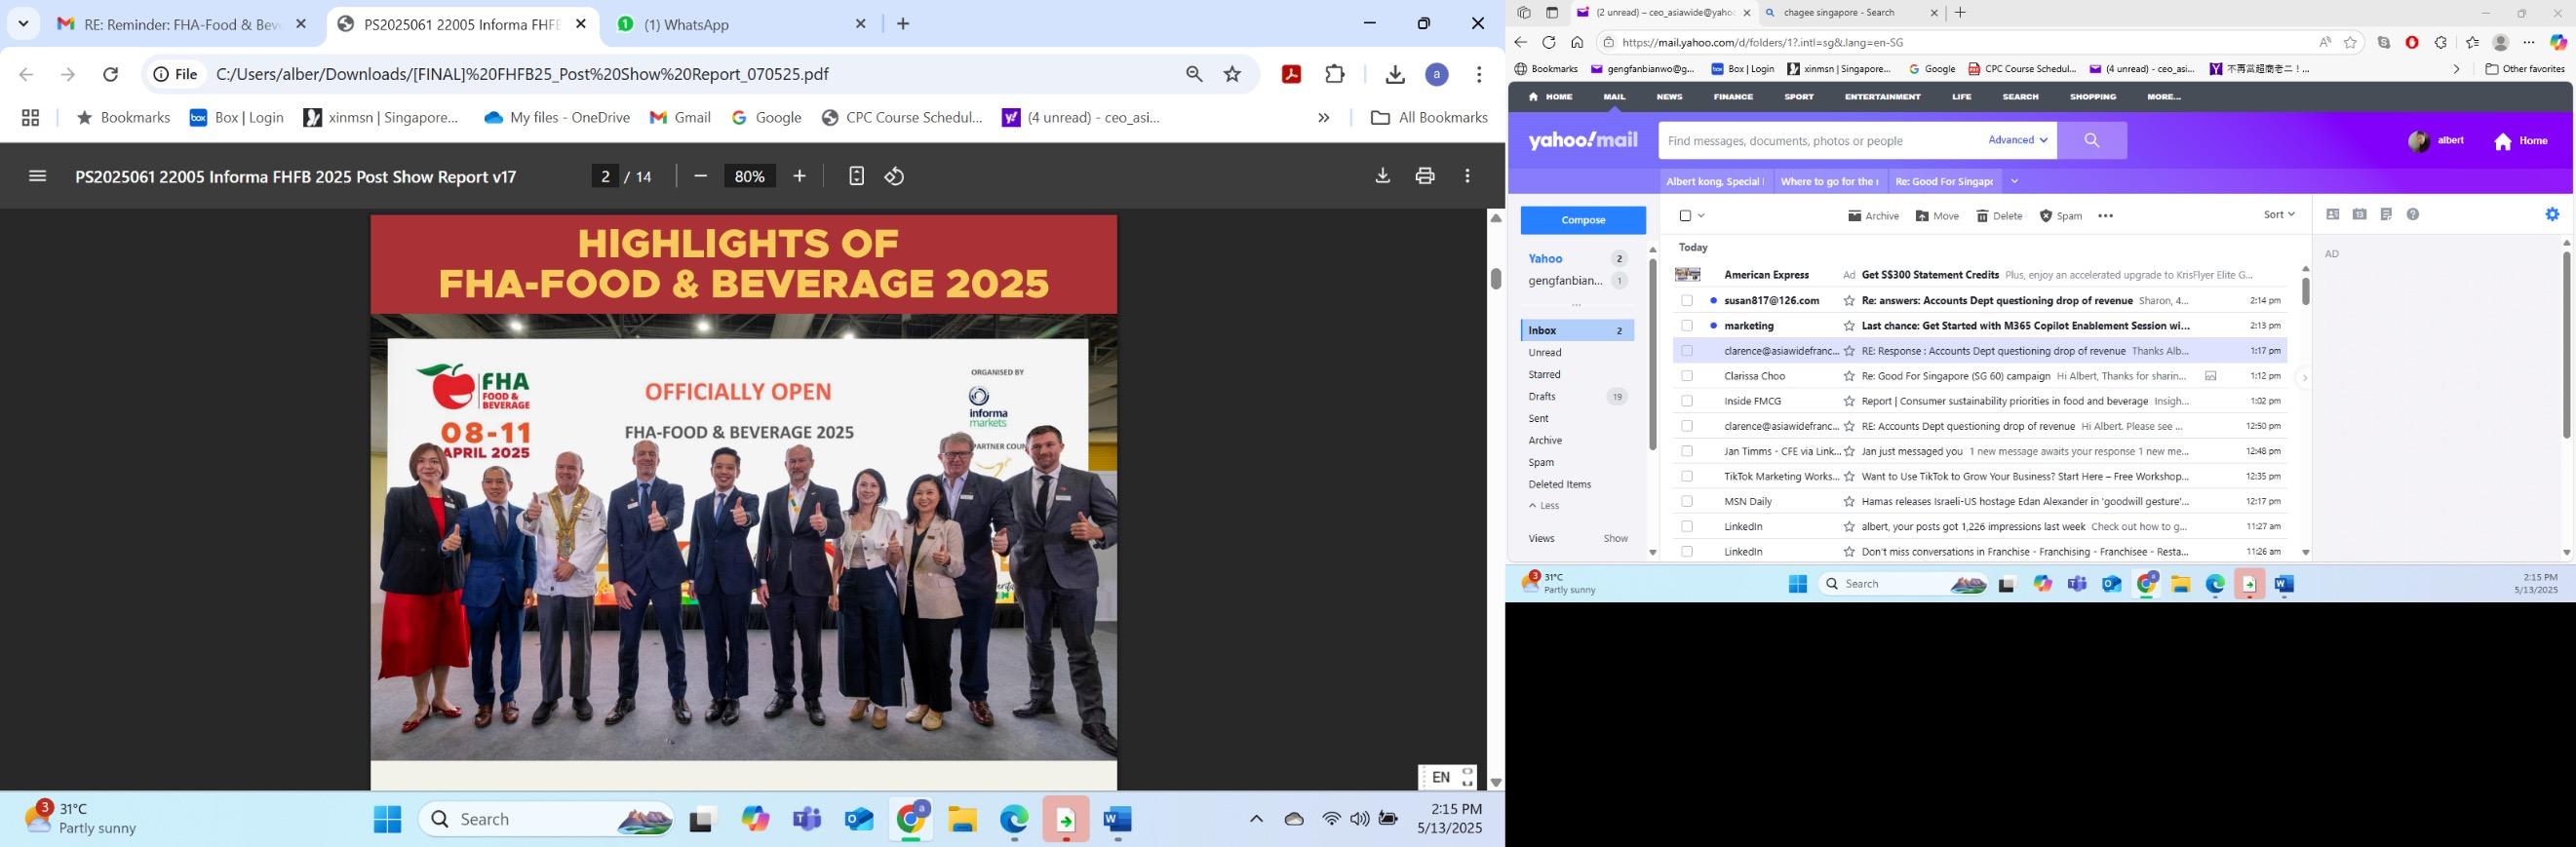
Task: Star the Inside FMCG report email
Action: coord(1849,401)
